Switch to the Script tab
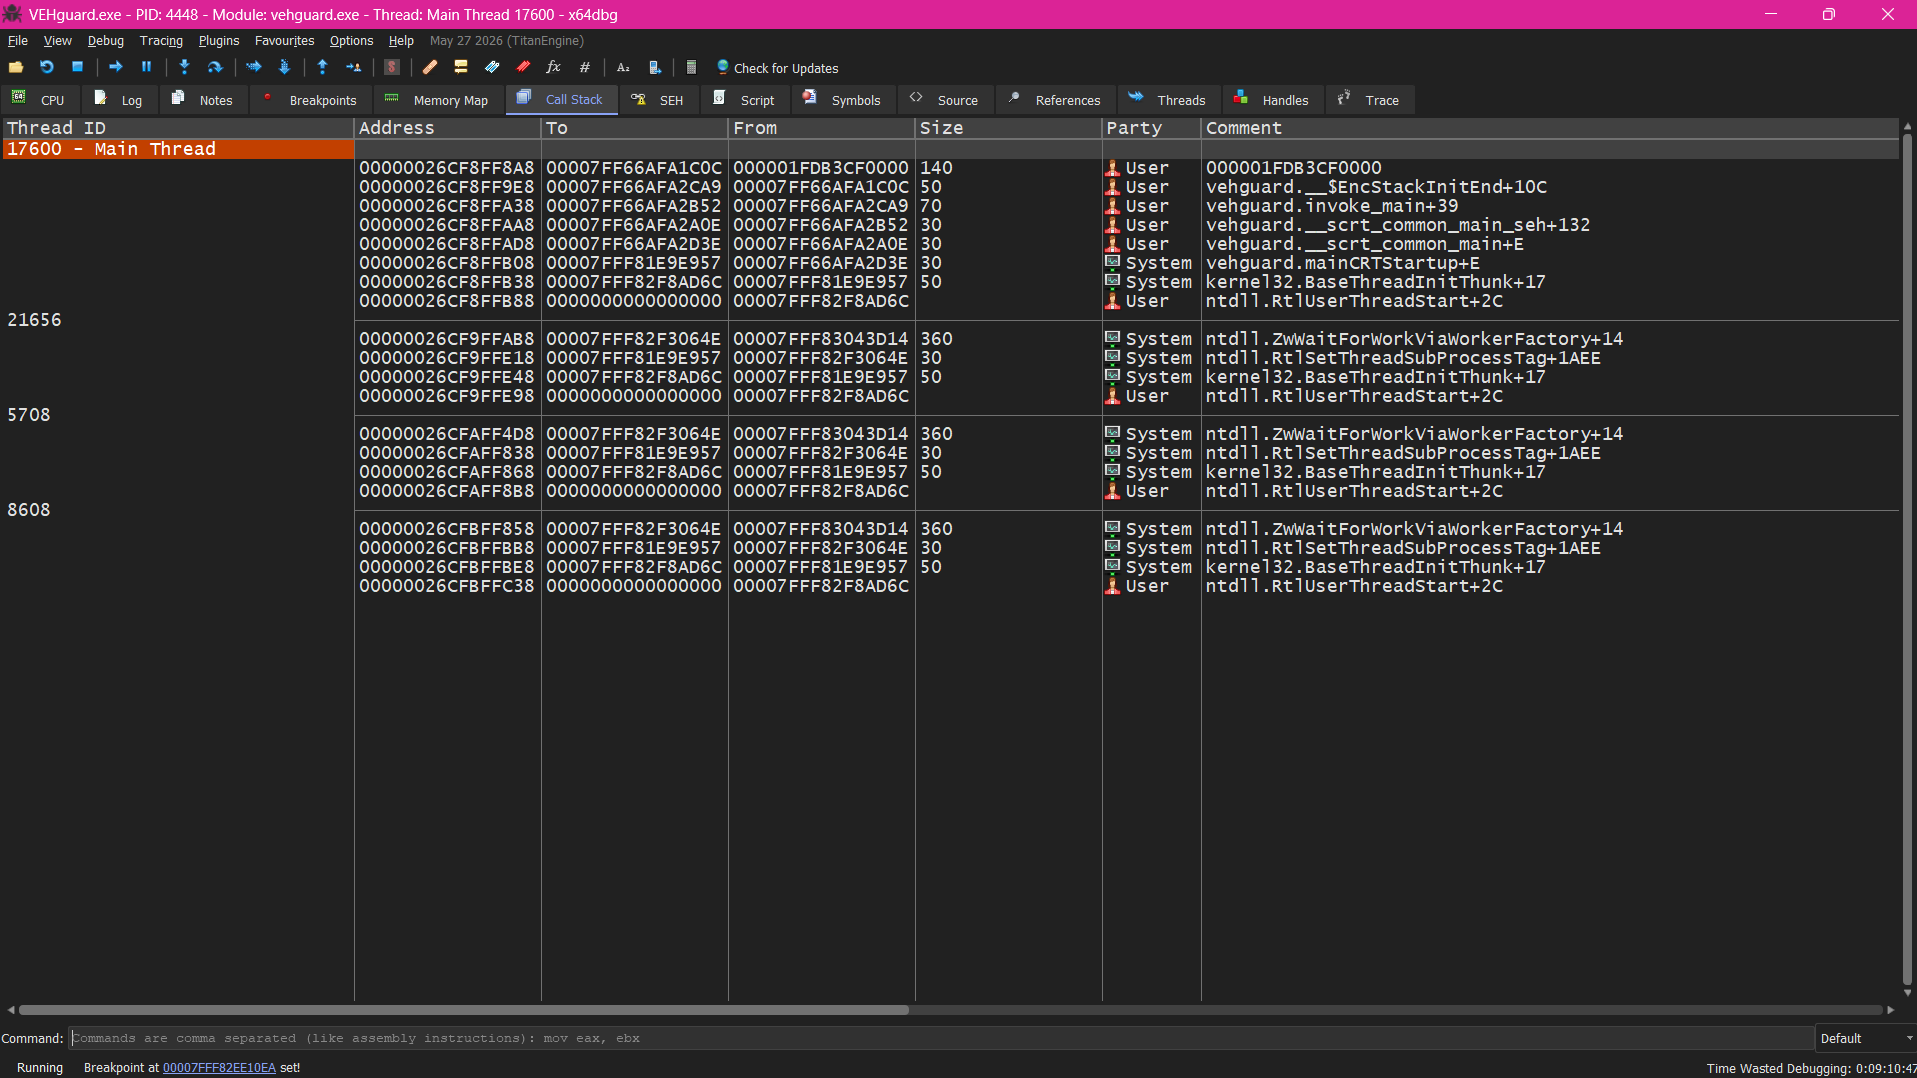 click(745, 100)
